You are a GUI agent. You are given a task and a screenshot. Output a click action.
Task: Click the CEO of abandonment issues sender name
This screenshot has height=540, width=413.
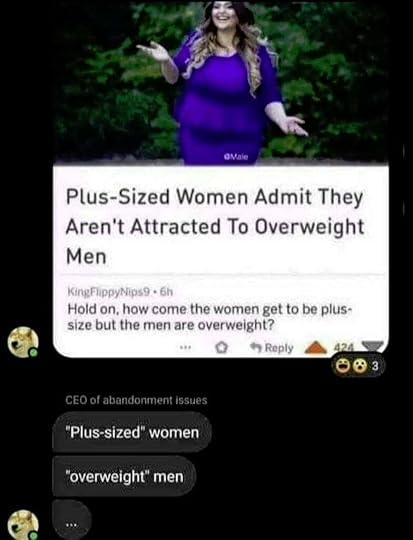click(136, 400)
